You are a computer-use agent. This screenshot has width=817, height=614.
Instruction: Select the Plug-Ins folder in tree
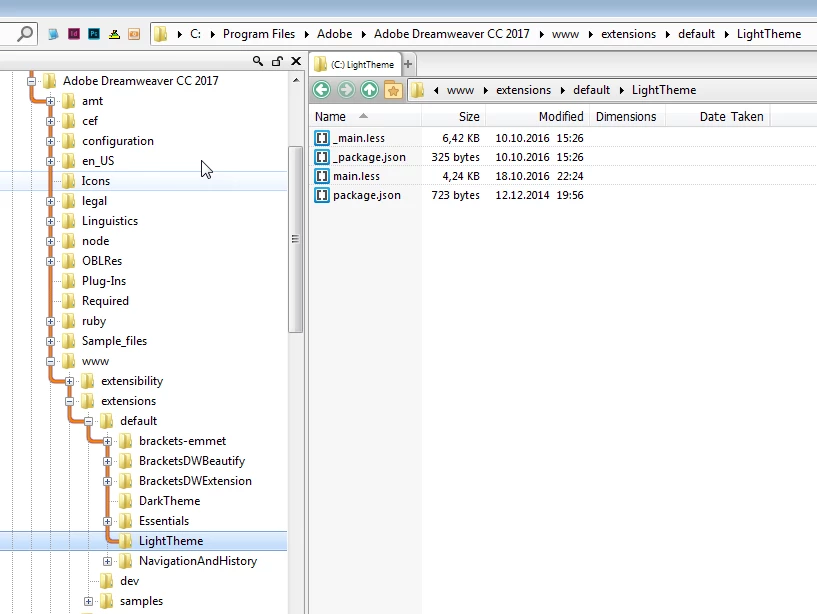[104, 281]
